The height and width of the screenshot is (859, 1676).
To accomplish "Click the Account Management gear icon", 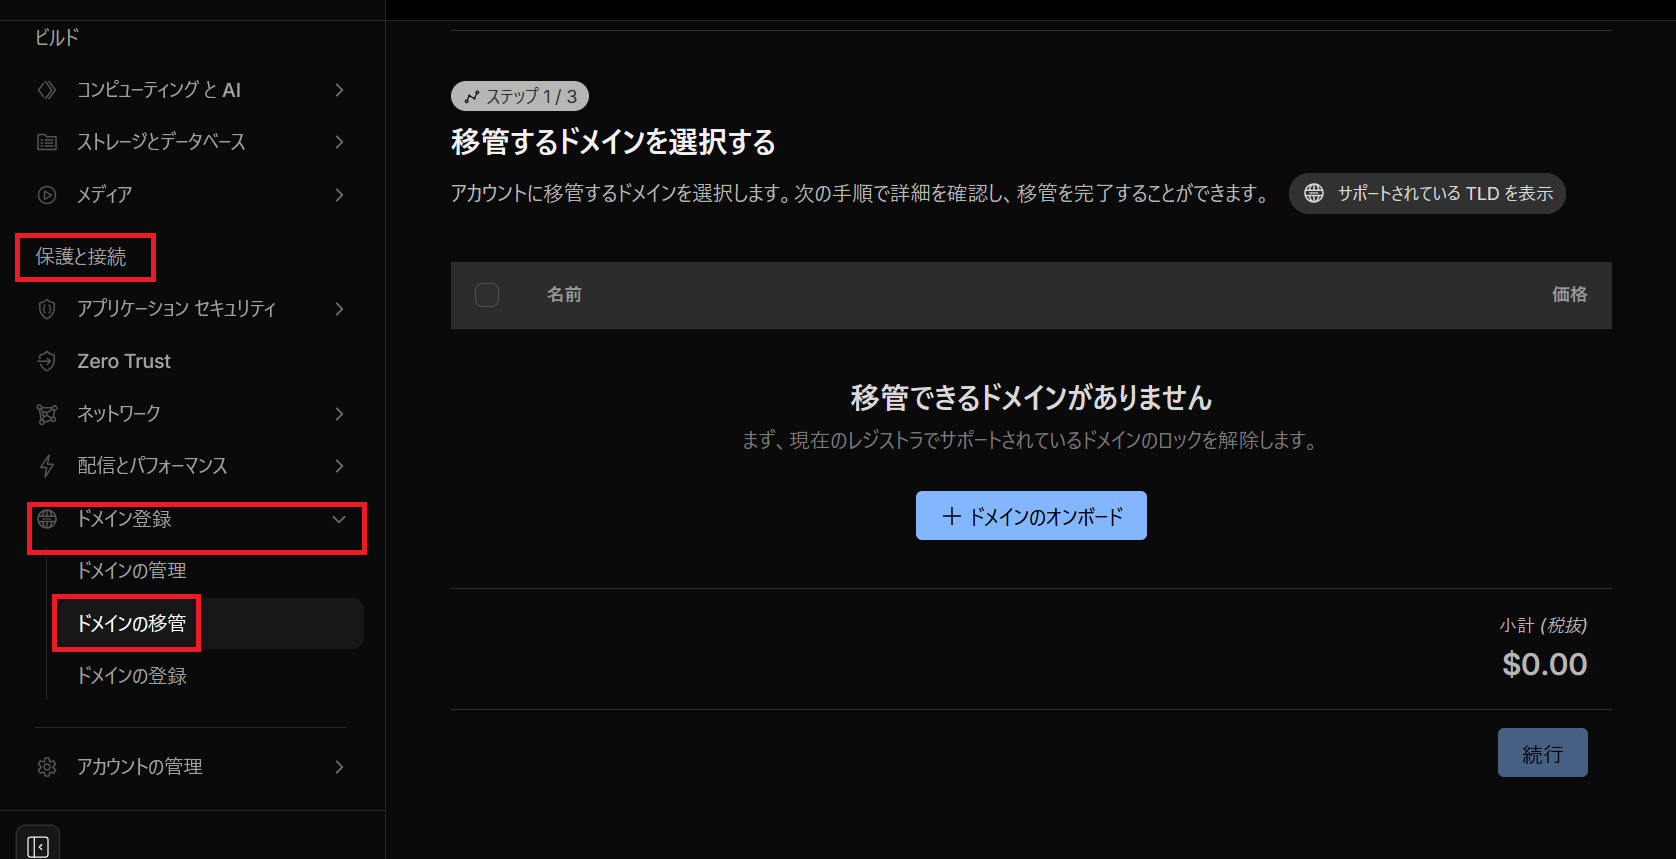I will [x=47, y=767].
